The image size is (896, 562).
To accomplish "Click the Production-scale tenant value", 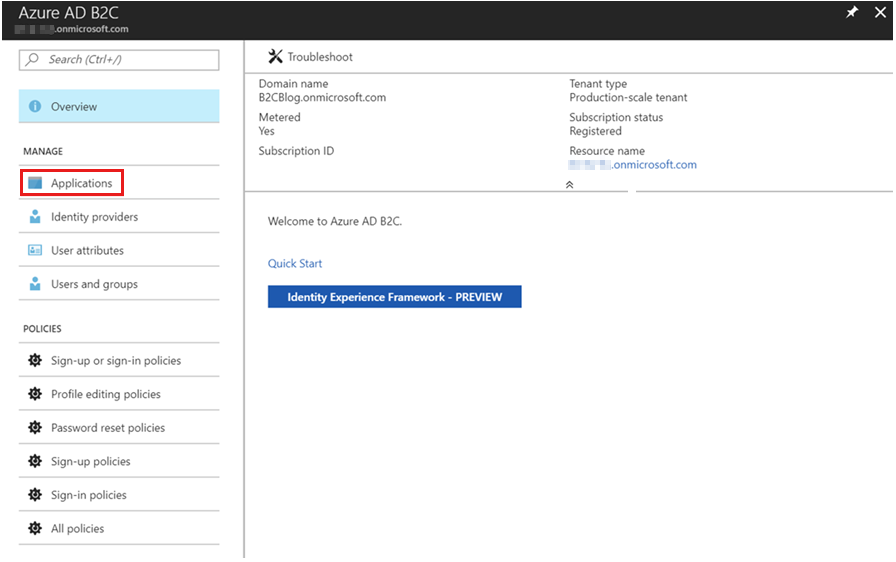I will 628,97.
